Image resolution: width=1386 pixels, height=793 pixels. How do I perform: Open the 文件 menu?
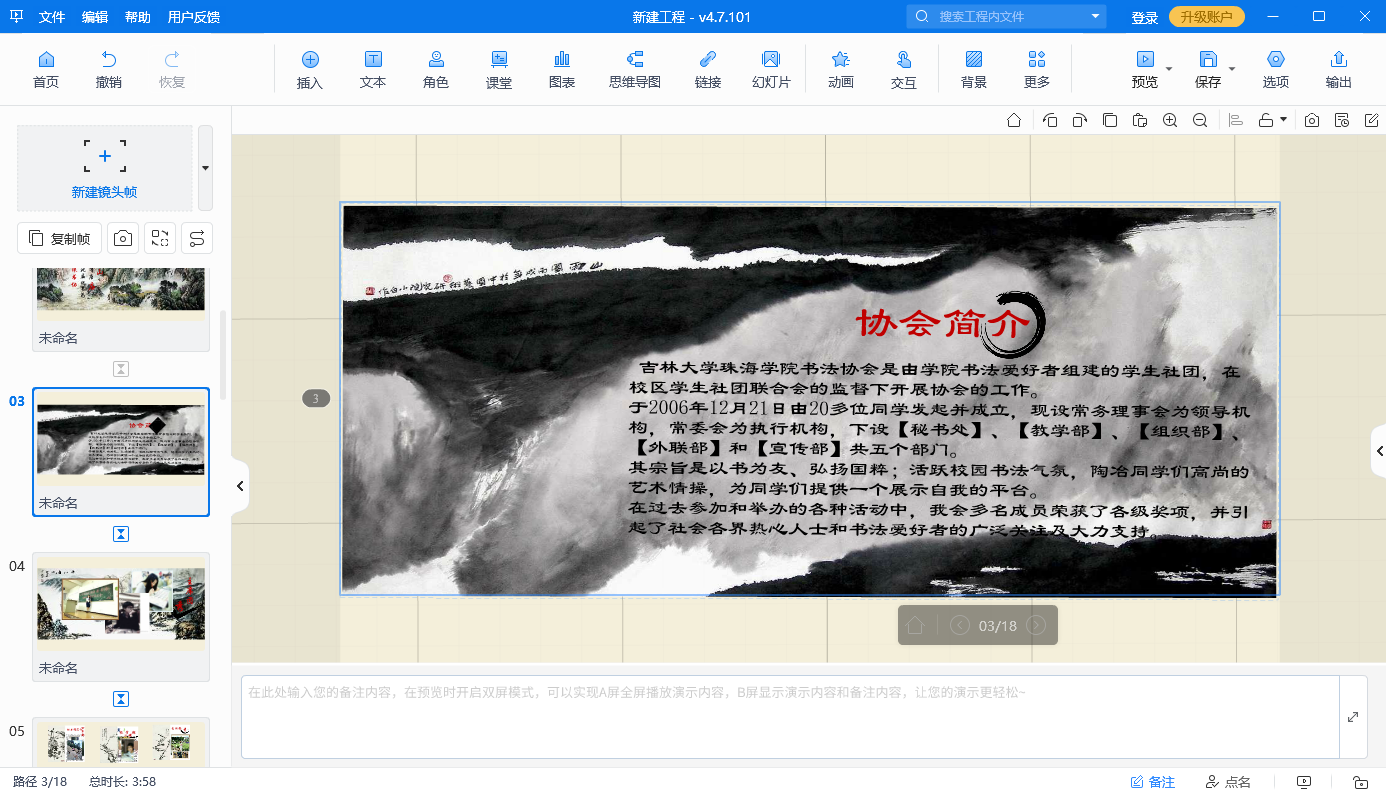pos(52,17)
